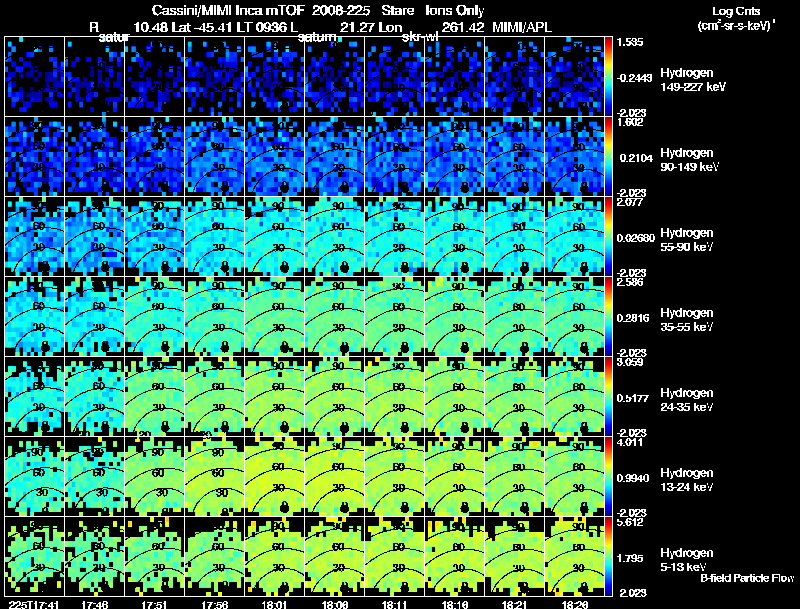Click the color bar beside Hydrogen 55-90 keV

[x=608, y=237]
